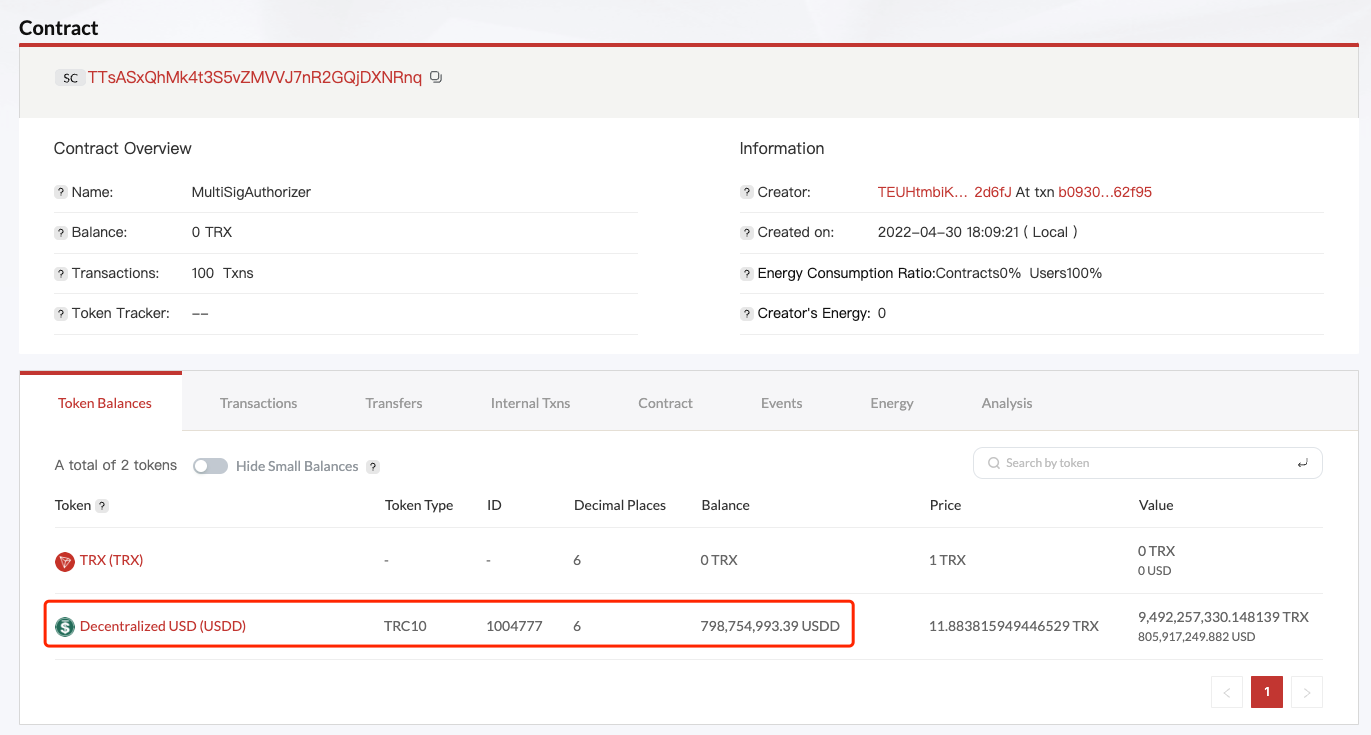Toggle Hide Small Balances switch
This screenshot has width=1371, height=735.
pyautogui.click(x=210, y=466)
